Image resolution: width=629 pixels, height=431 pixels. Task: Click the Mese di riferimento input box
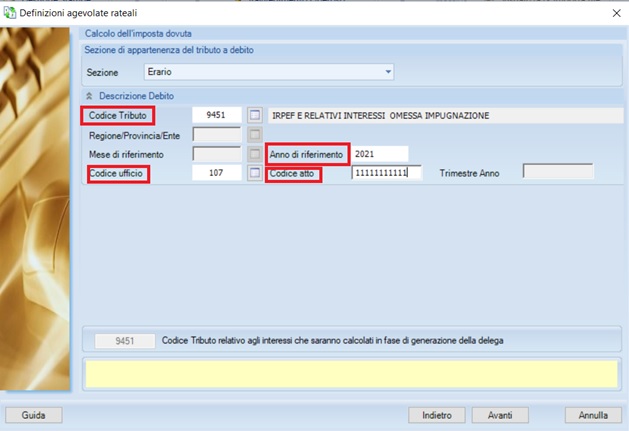point(217,154)
